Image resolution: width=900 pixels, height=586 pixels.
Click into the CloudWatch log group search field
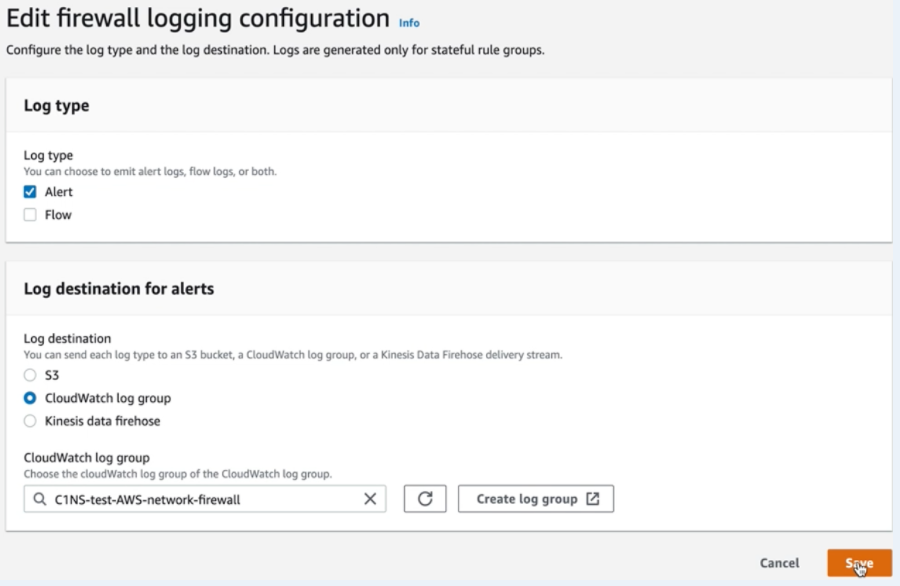coord(200,499)
